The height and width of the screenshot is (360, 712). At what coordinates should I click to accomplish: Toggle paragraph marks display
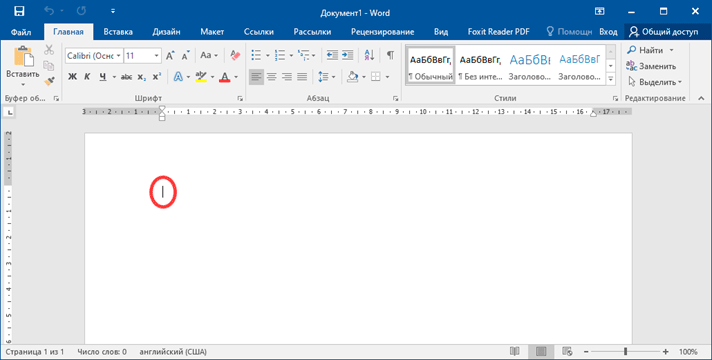point(390,55)
